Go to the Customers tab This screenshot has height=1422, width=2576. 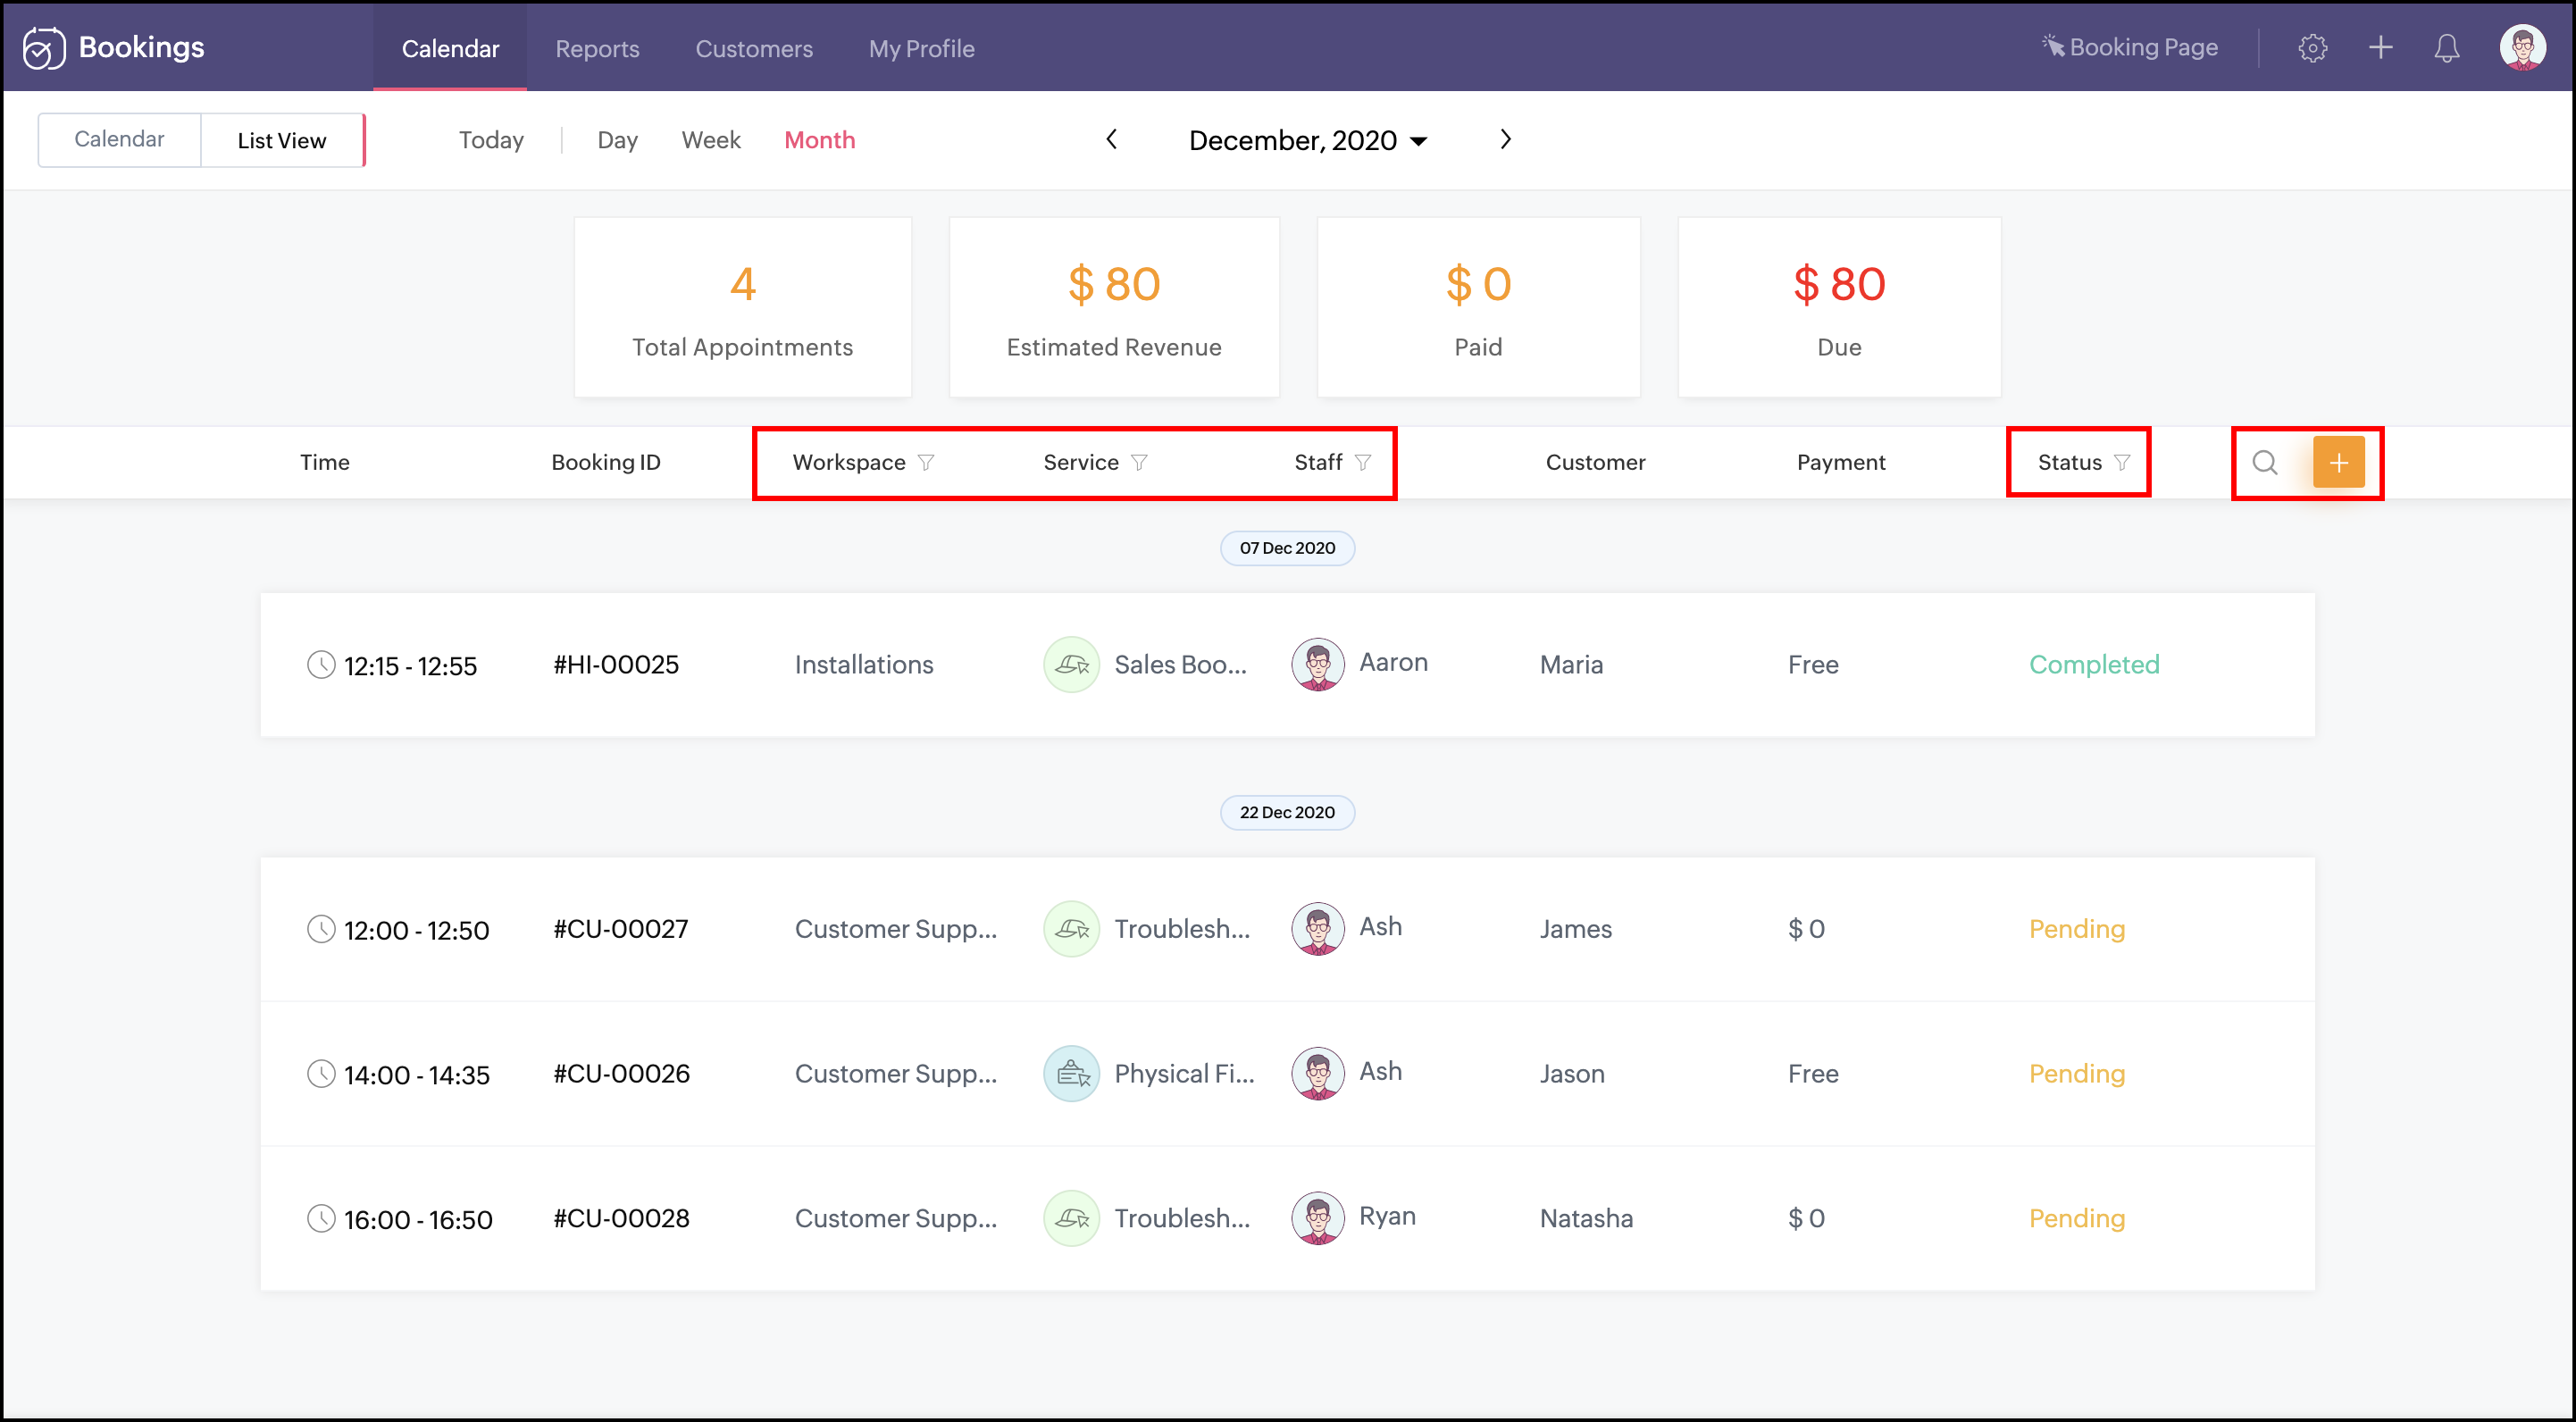click(753, 49)
